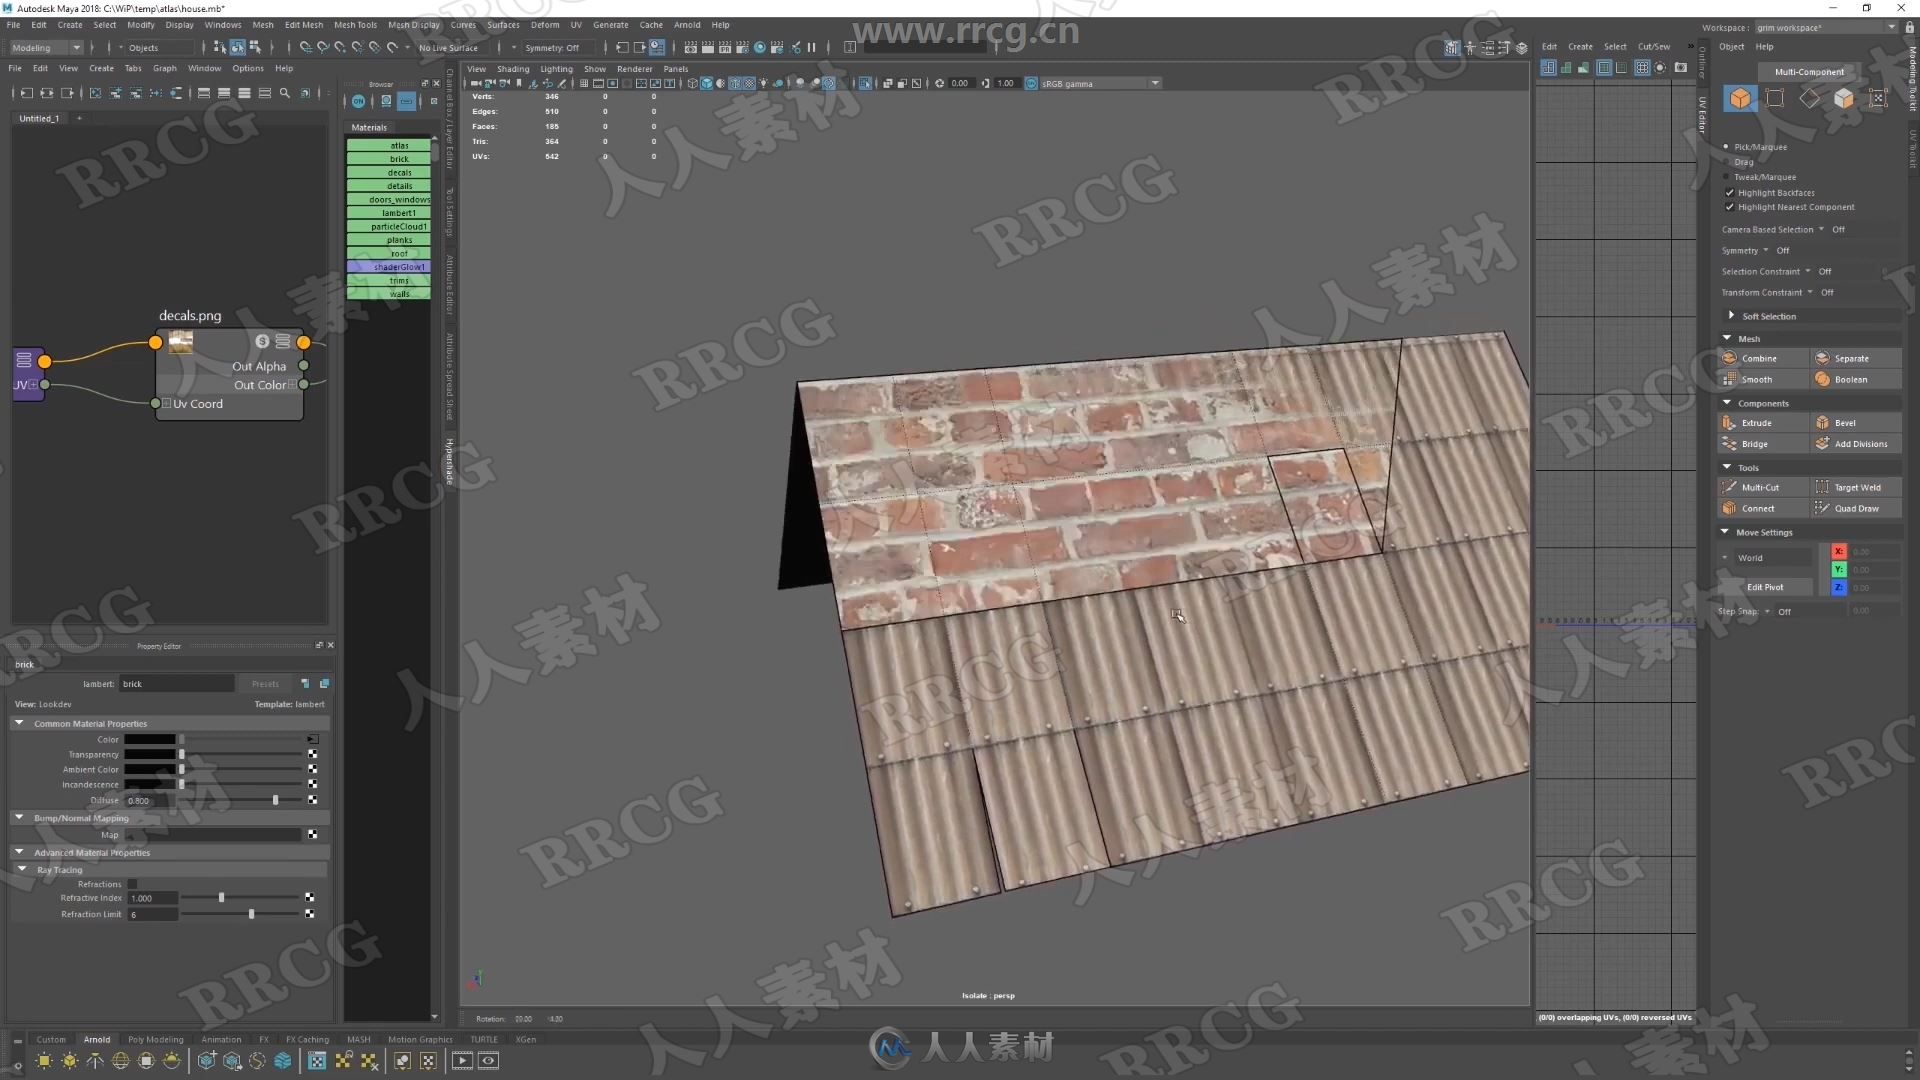This screenshot has width=1920, height=1080.
Task: Select the Target Weld tool
Action: coord(1853,488)
